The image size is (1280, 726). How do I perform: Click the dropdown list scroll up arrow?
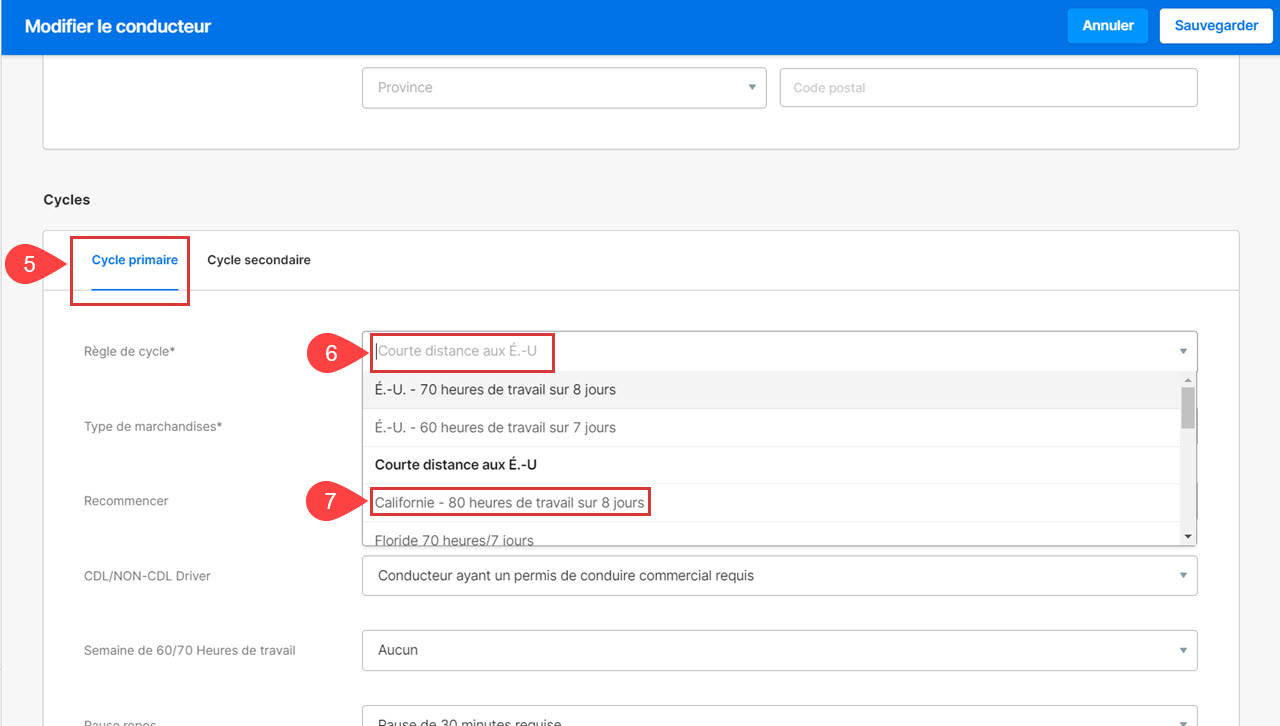point(1188,380)
